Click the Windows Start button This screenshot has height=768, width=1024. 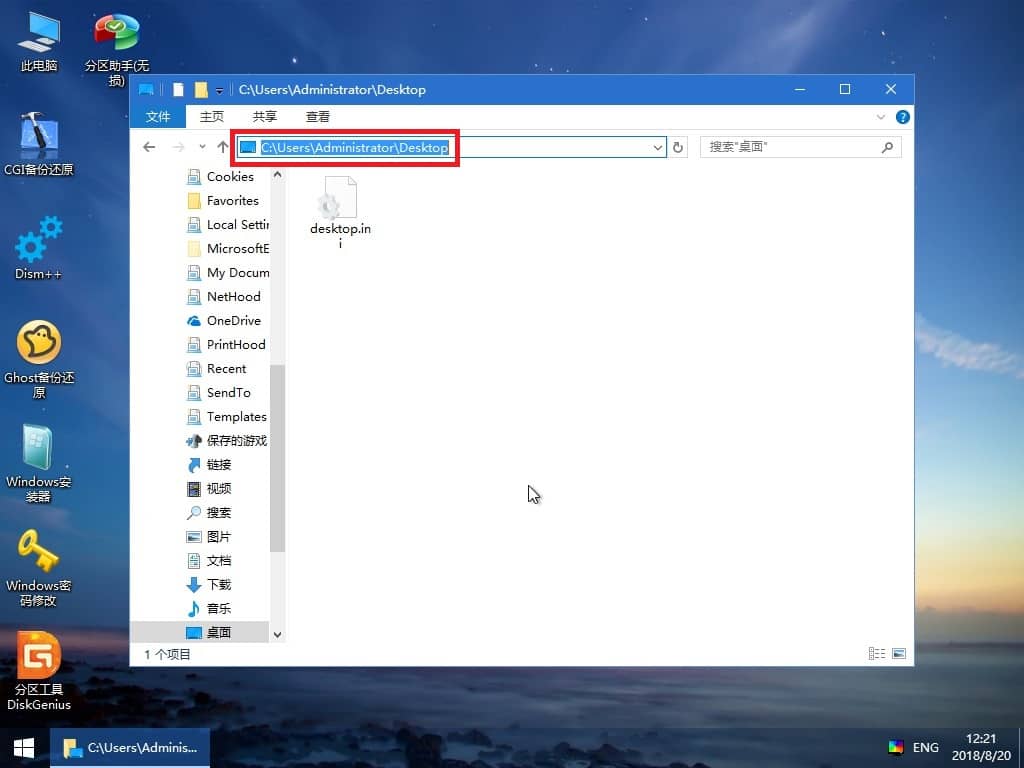coord(24,747)
